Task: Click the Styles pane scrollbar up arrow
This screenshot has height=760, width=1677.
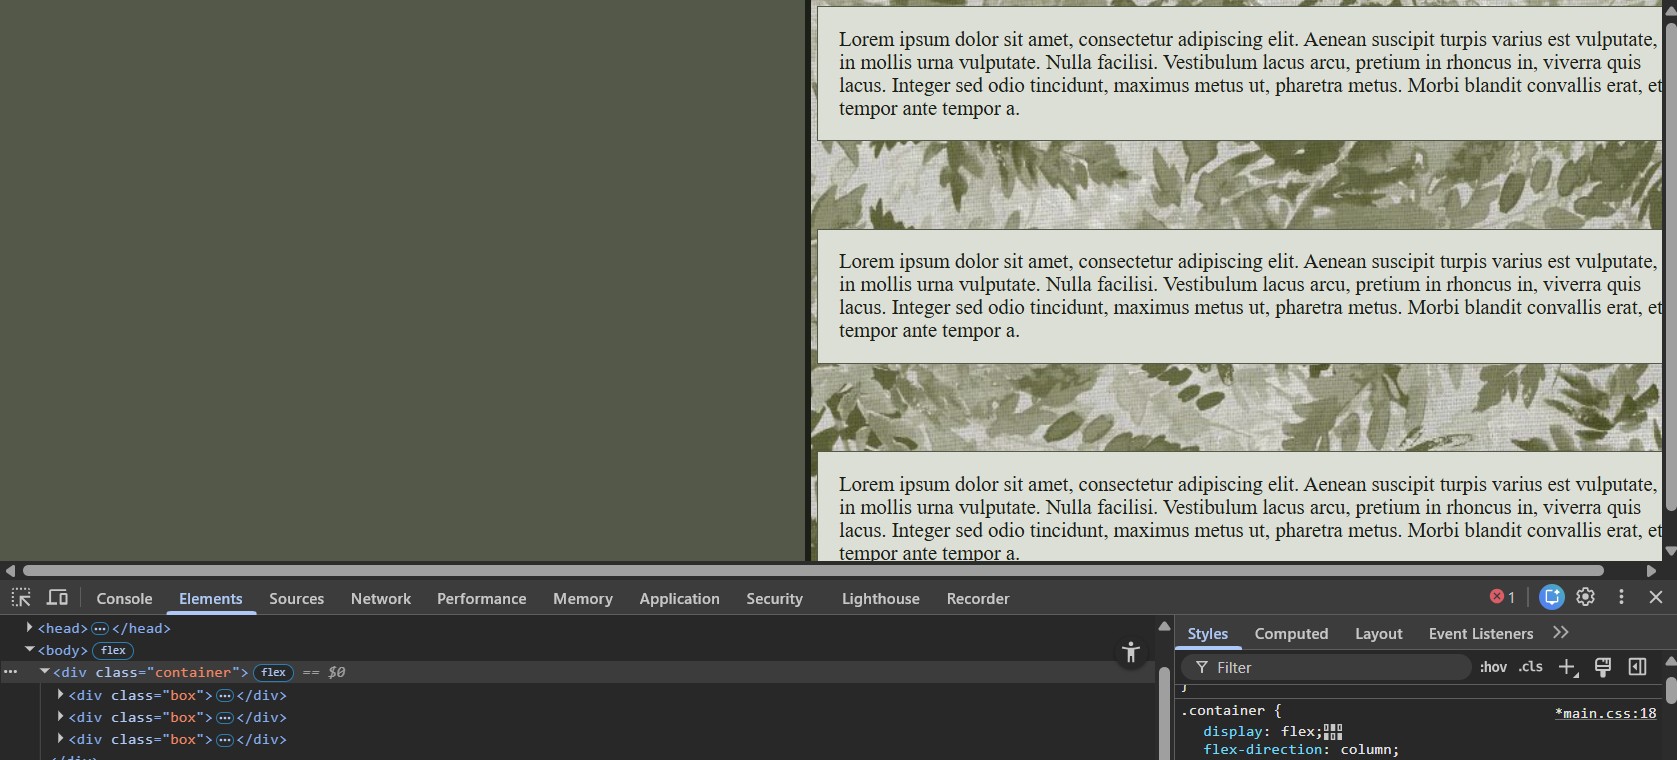Action: pyautogui.click(x=1670, y=662)
